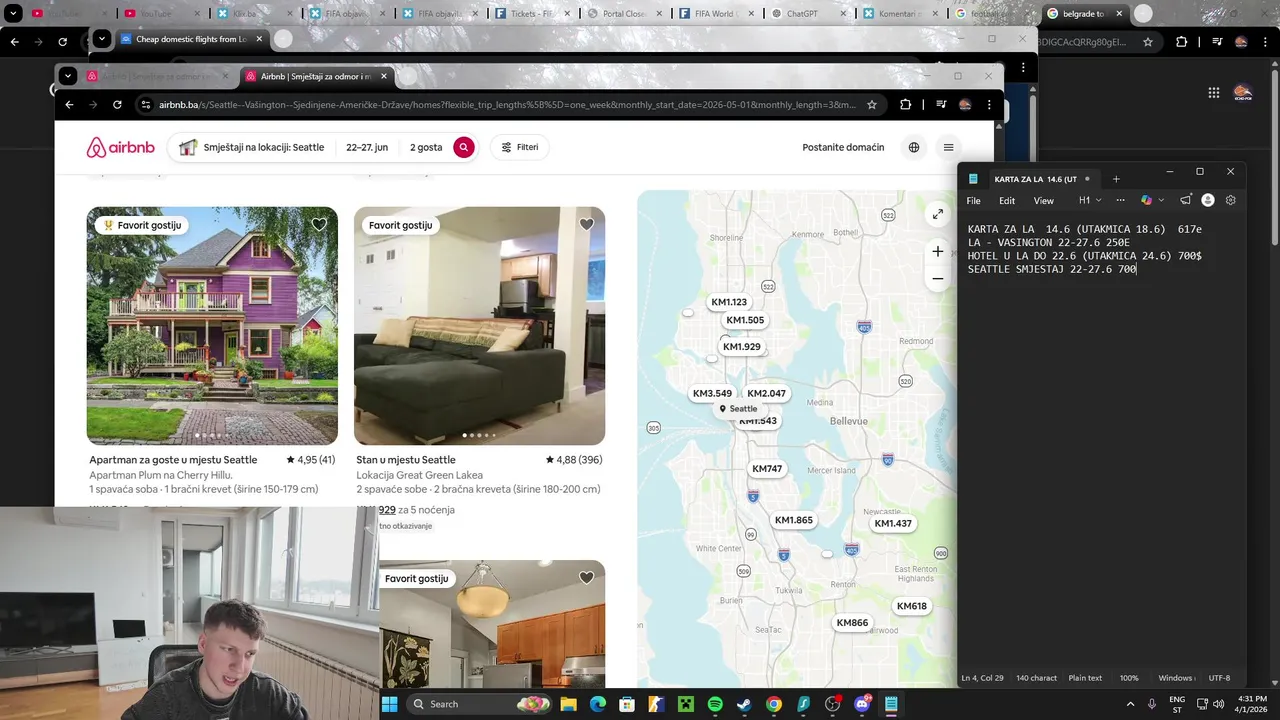
Task: Click the 100% zoom status in Notepad
Action: tap(1129, 678)
